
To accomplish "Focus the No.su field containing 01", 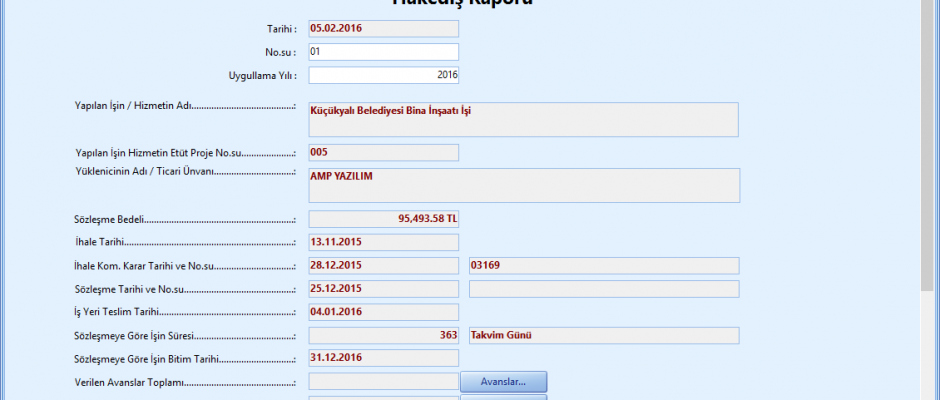I will pos(383,52).
